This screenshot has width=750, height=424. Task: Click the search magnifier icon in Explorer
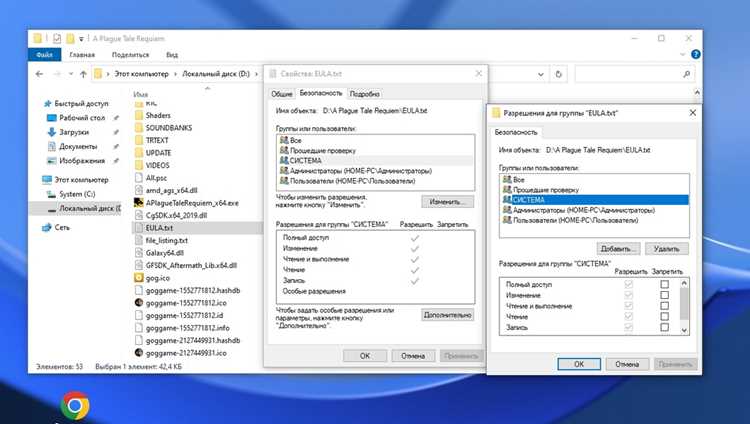tap(686, 74)
